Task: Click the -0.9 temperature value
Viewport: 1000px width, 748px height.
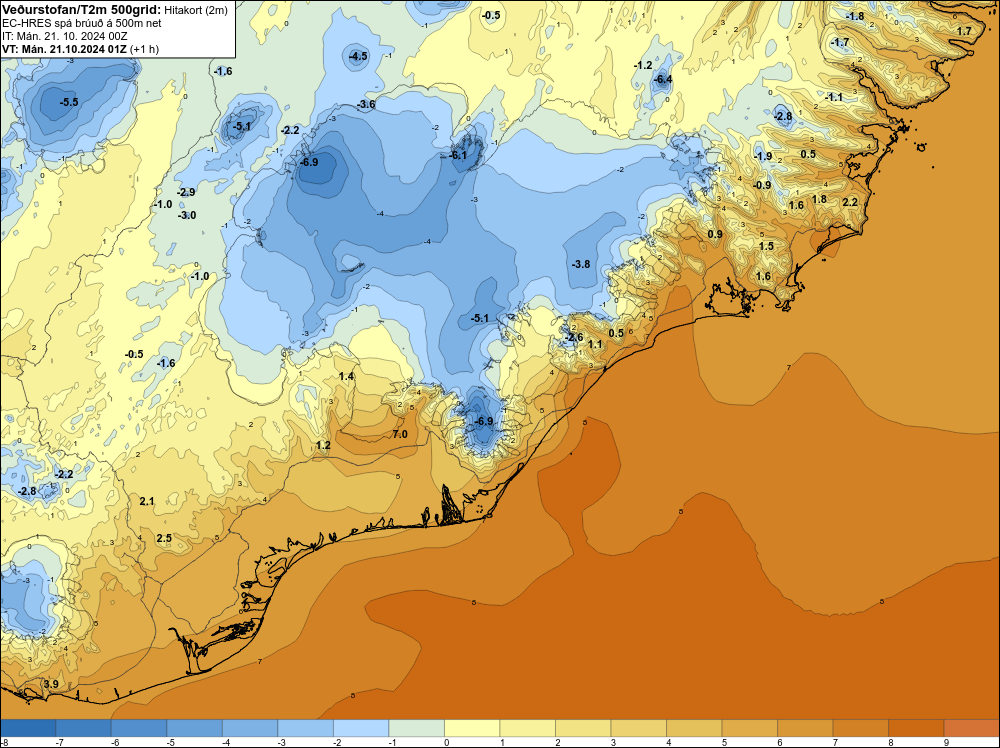Action: point(762,185)
